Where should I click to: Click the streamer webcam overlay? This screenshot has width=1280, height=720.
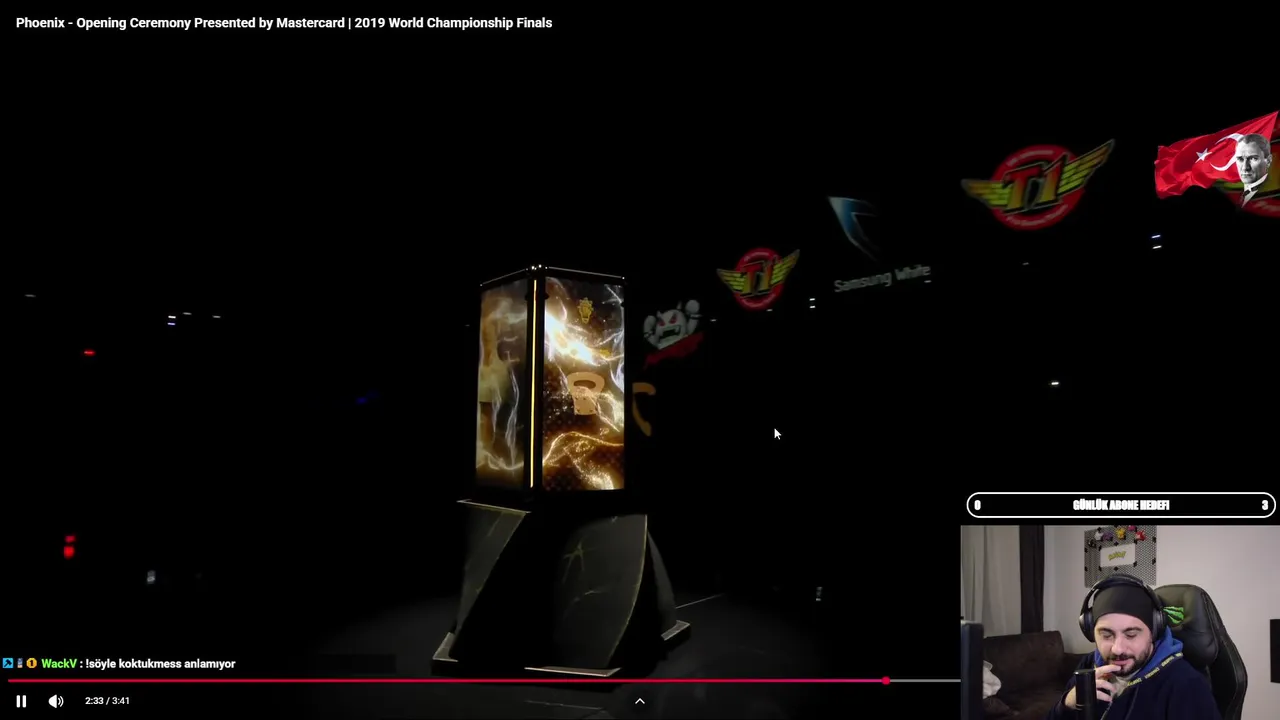[x=1120, y=622]
